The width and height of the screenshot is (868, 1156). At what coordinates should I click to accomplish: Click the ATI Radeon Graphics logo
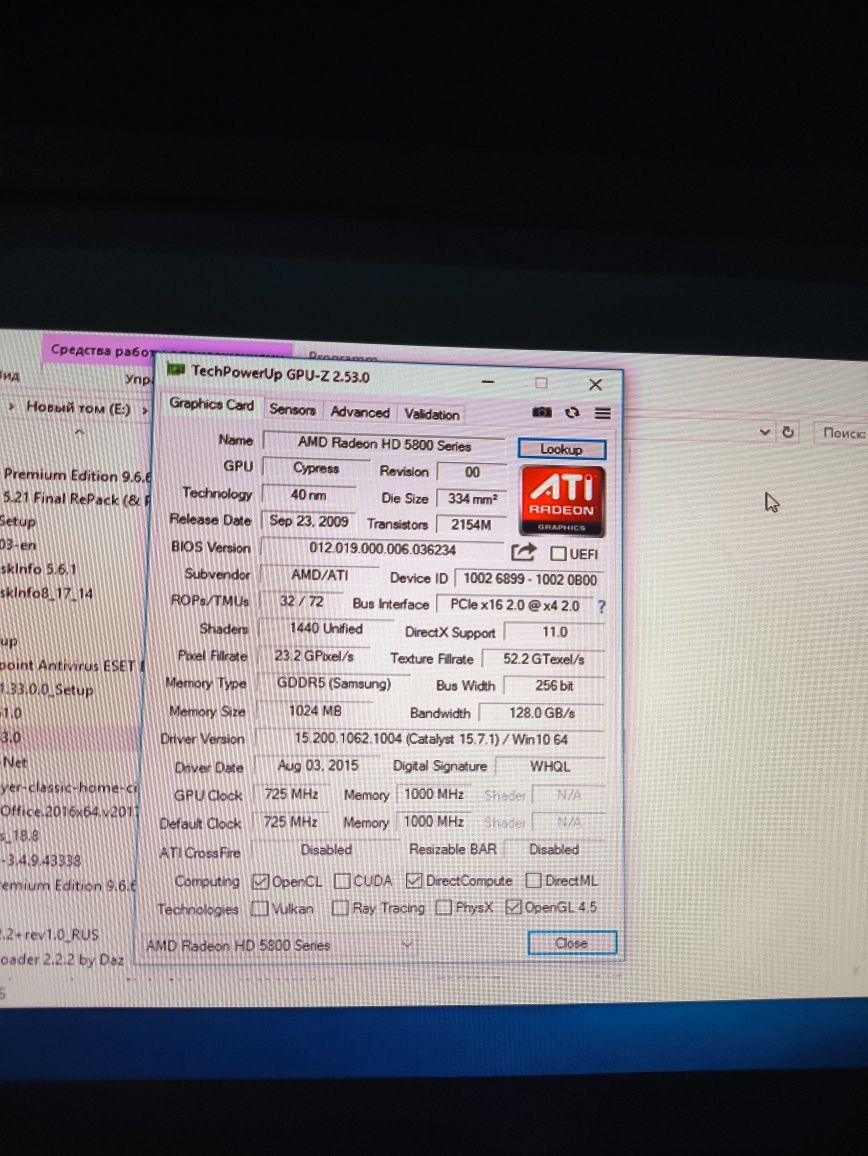pyautogui.click(x=563, y=501)
